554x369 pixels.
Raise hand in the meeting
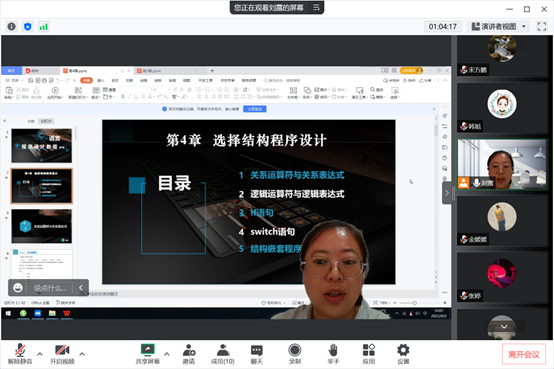click(x=333, y=354)
